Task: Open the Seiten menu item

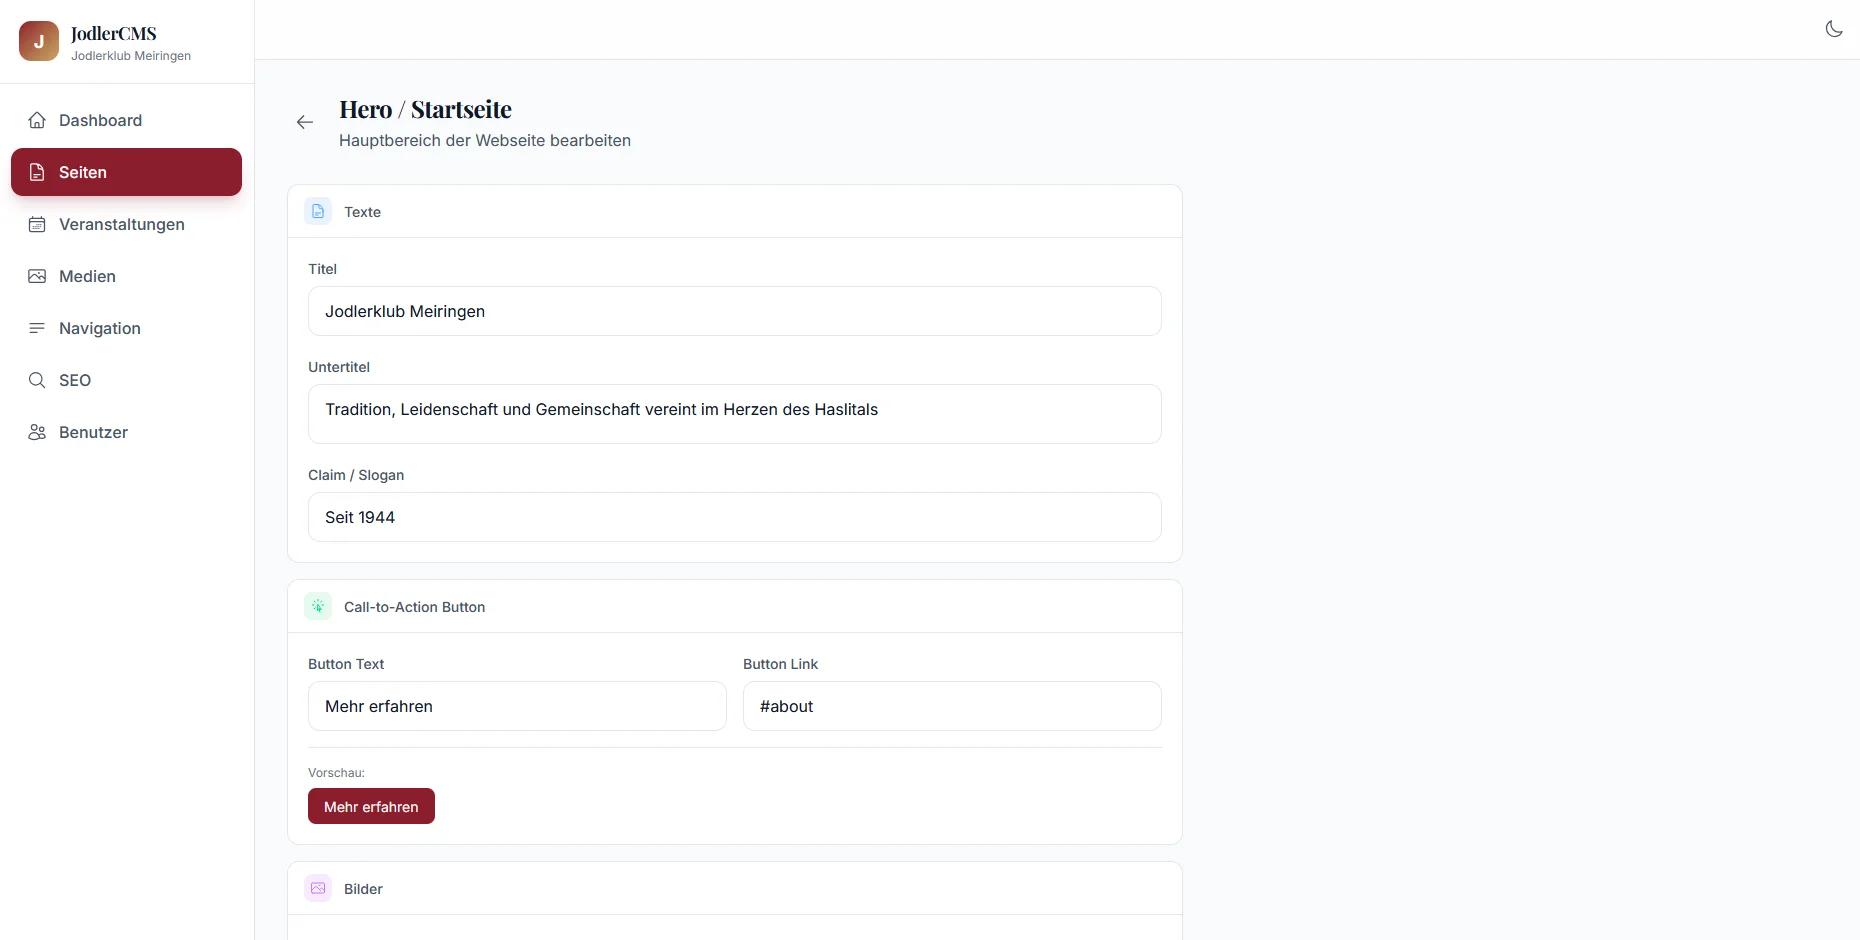Action: pos(126,172)
